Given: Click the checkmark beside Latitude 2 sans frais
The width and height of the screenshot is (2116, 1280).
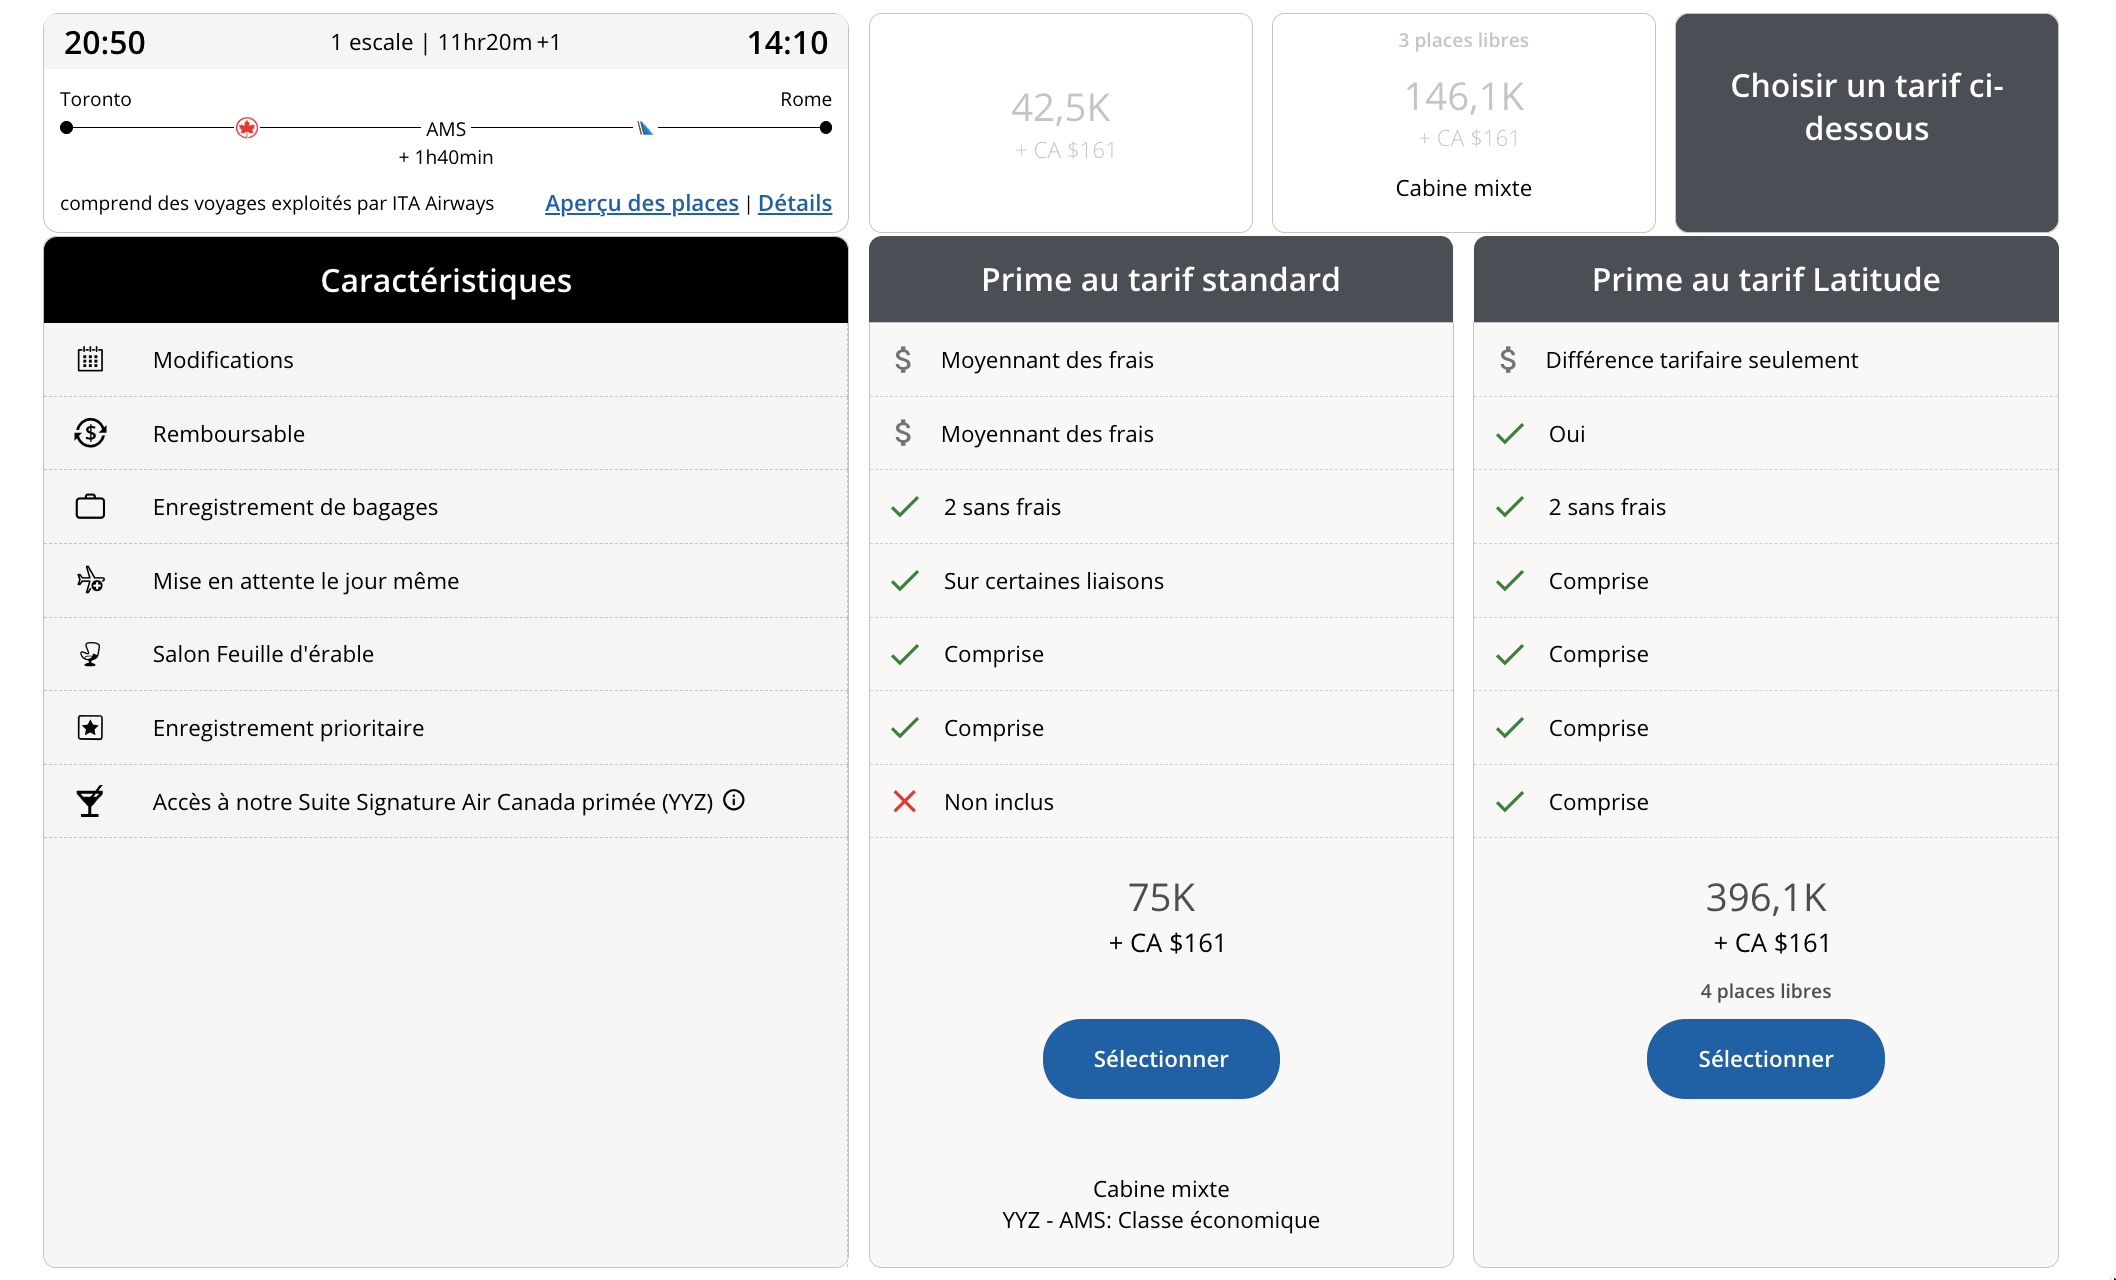Looking at the screenshot, I should pos(1510,507).
